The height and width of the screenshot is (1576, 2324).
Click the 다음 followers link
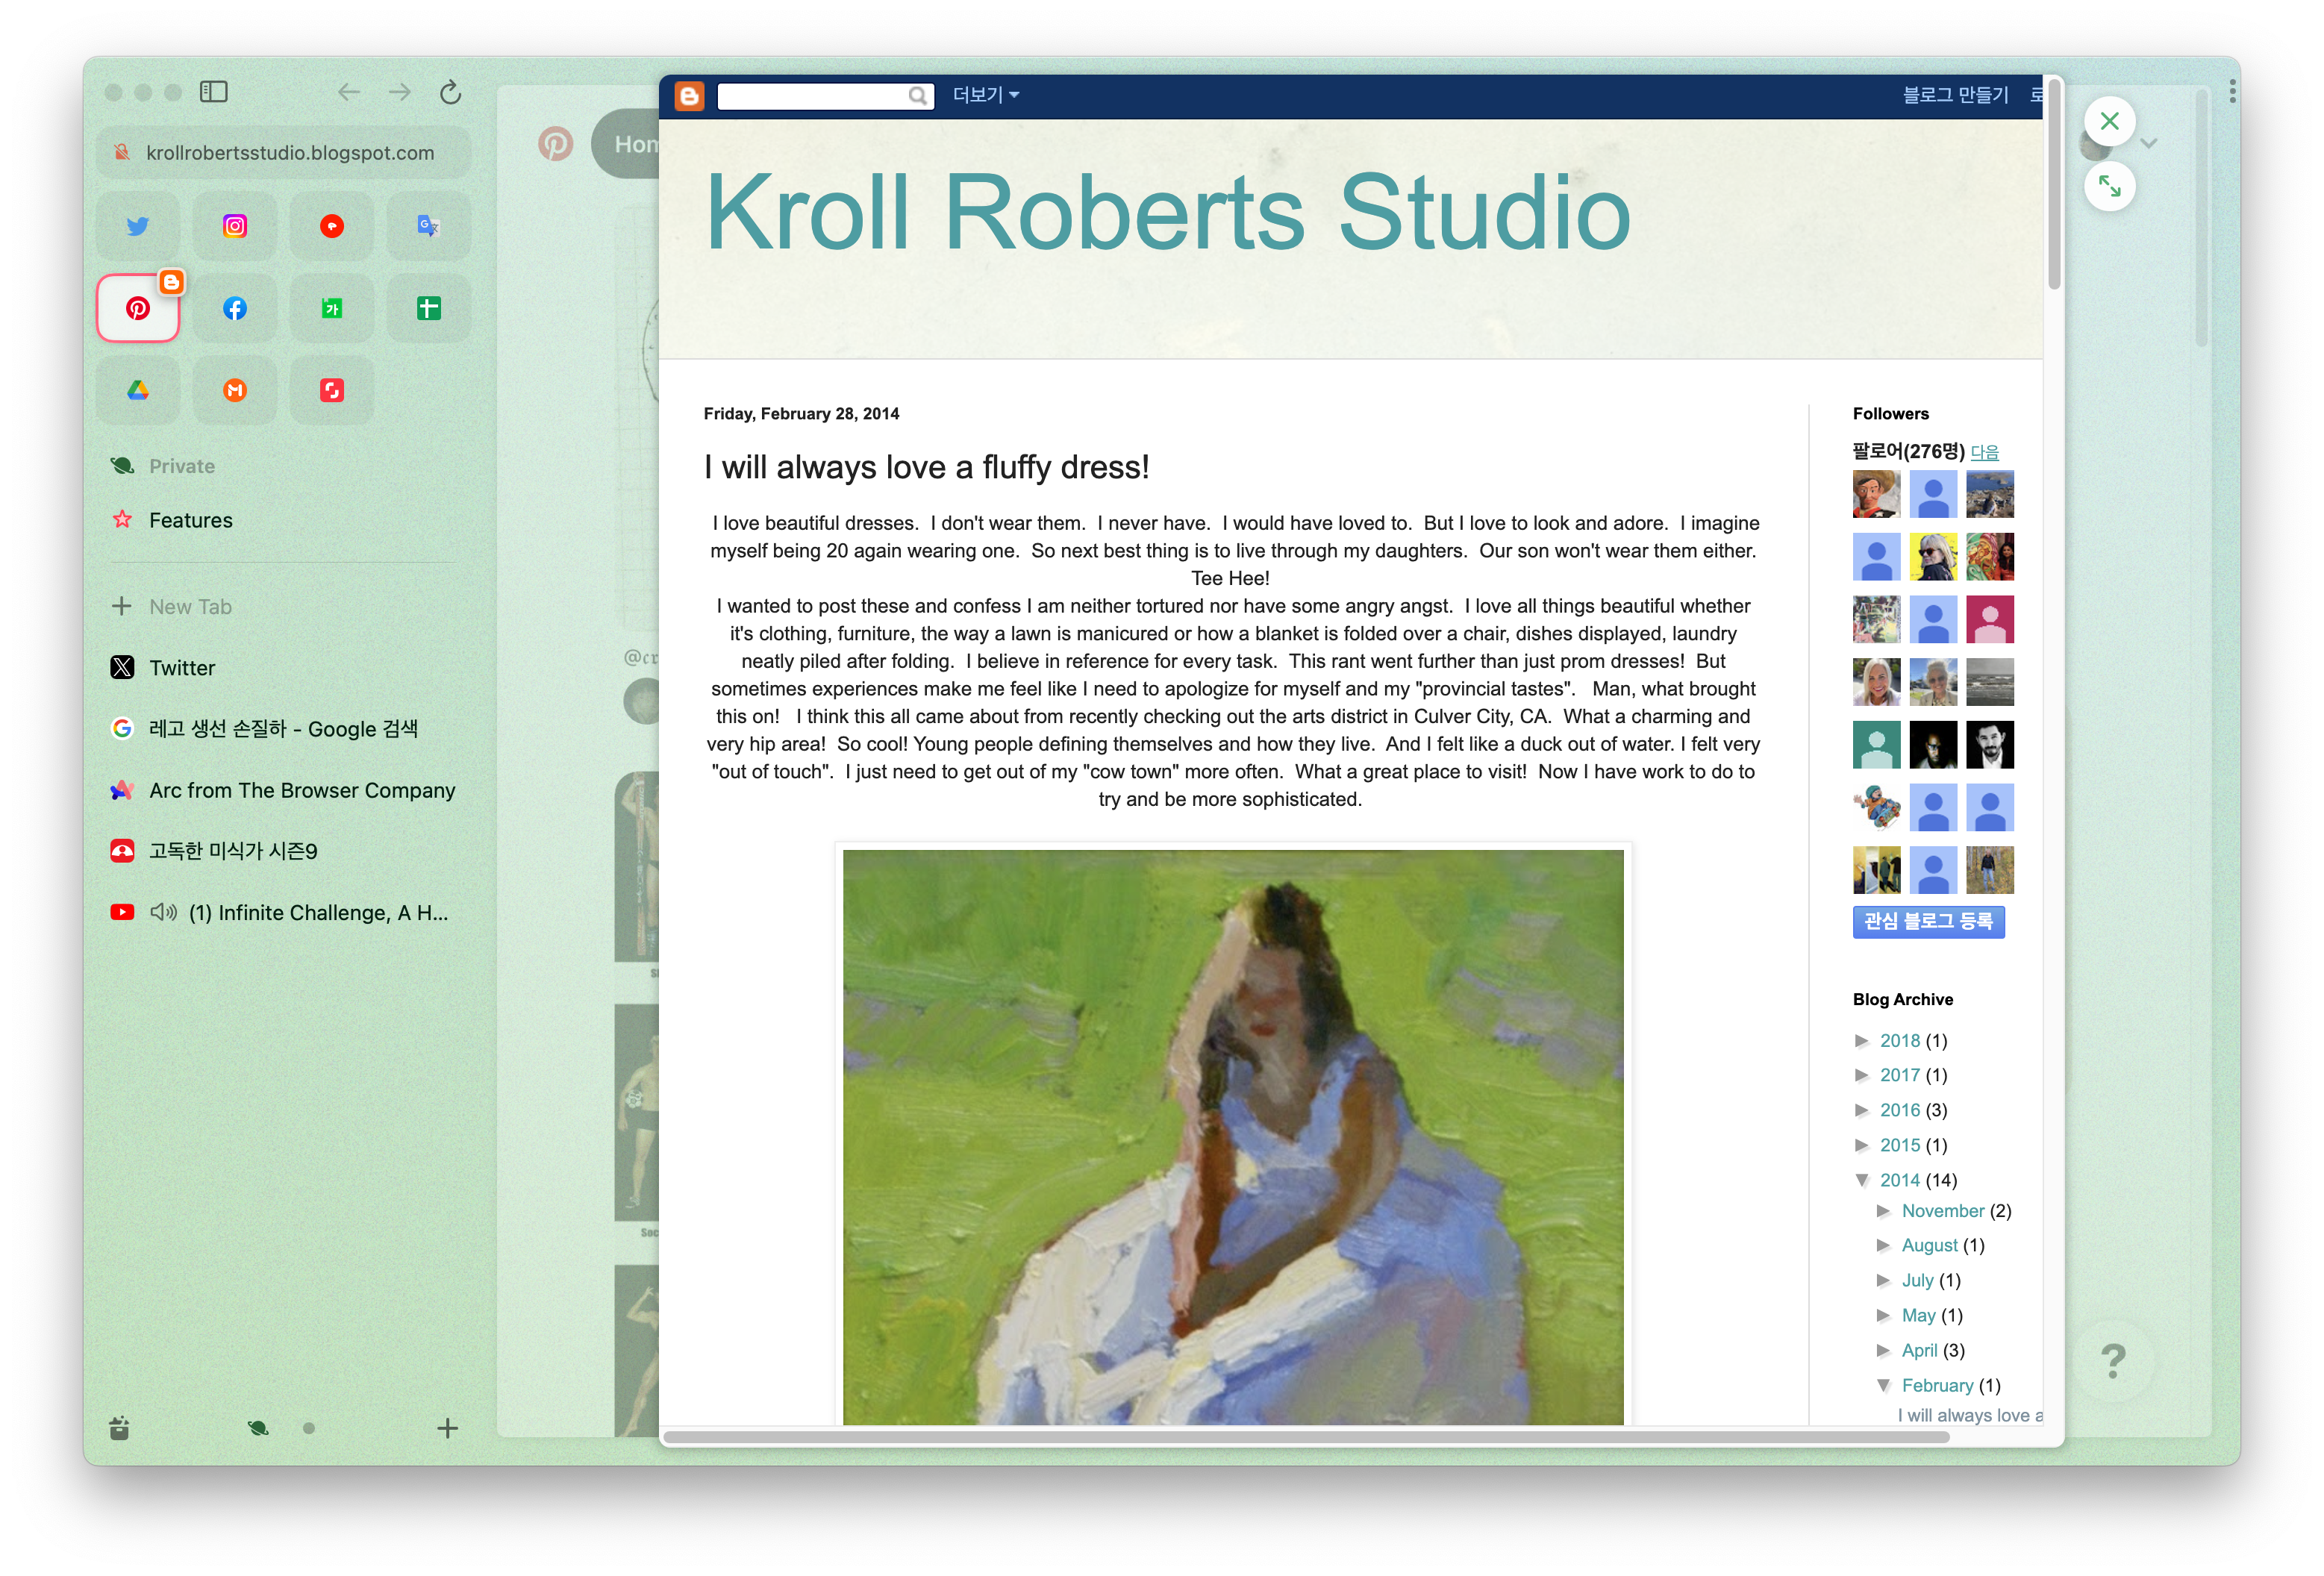tap(1984, 452)
